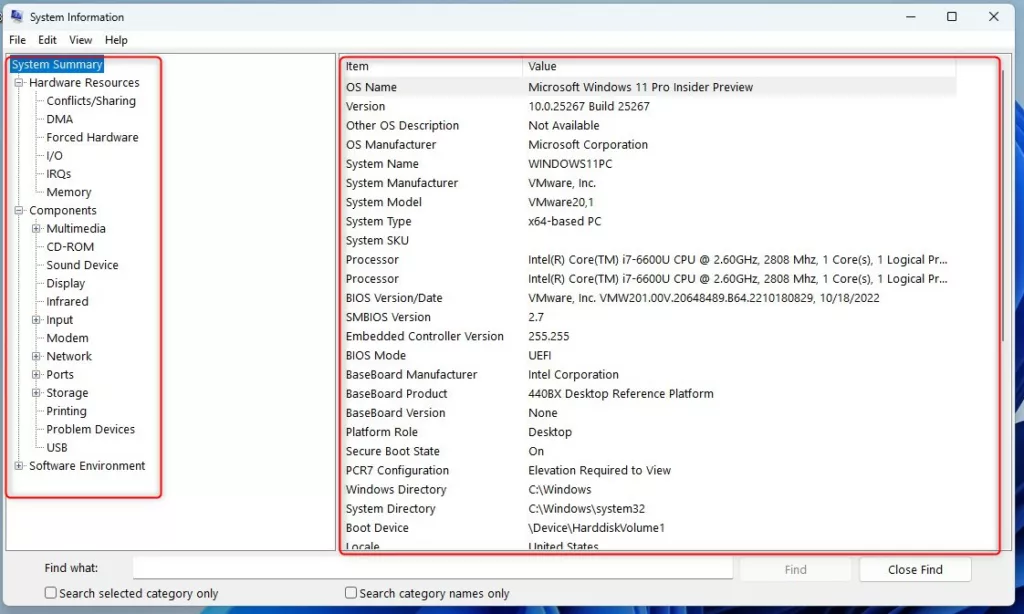Select I/O under Hardware Resources
Screen dimensions: 1024x614
tap(54, 155)
